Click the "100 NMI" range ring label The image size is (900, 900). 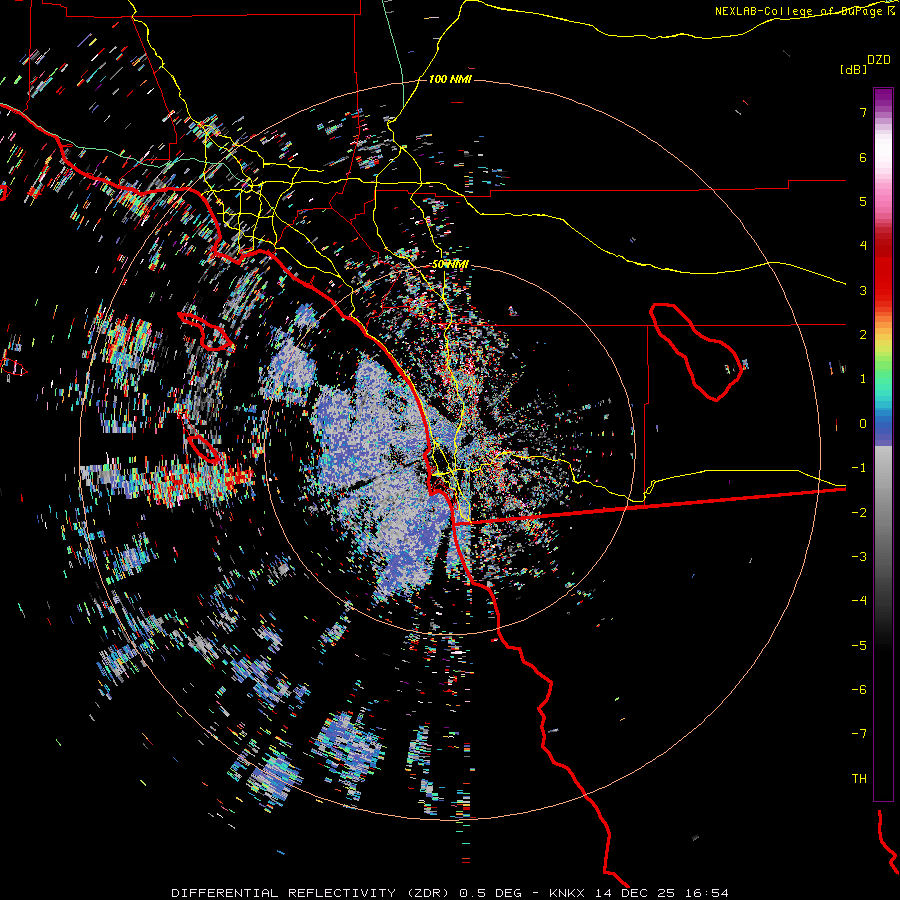pos(450,79)
